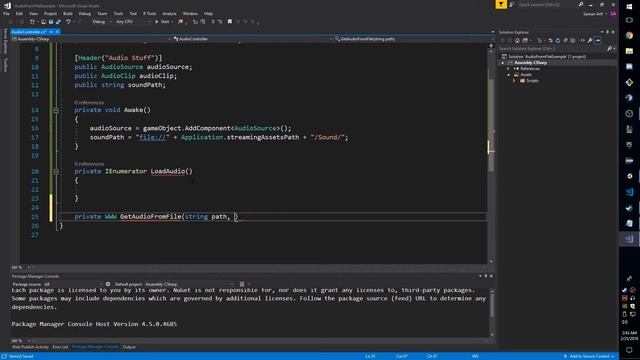Collapse the Assembly-CSharp project node
The width and height of the screenshot is (640, 360).
tap(503, 63)
